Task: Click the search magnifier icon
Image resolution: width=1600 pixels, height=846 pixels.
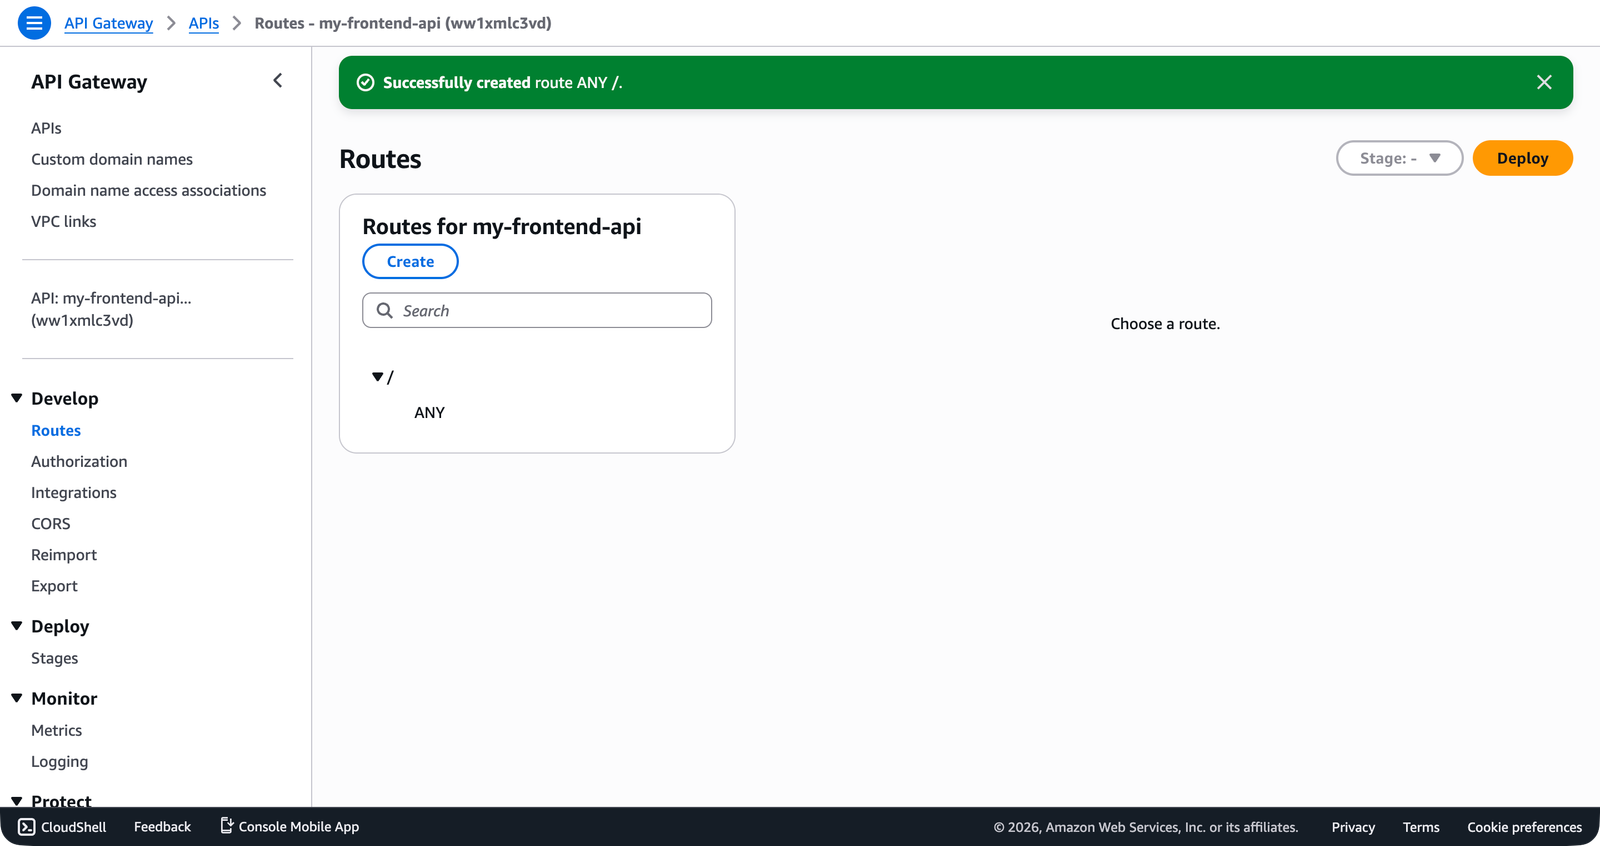Action: coord(384,310)
